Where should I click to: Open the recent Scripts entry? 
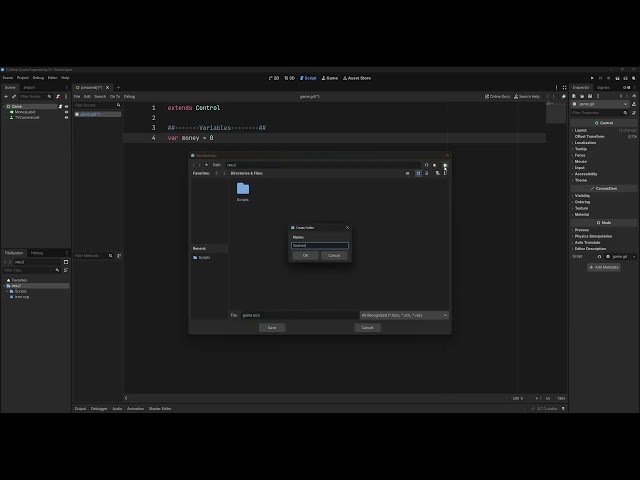pyautogui.click(x=204, y=258)
